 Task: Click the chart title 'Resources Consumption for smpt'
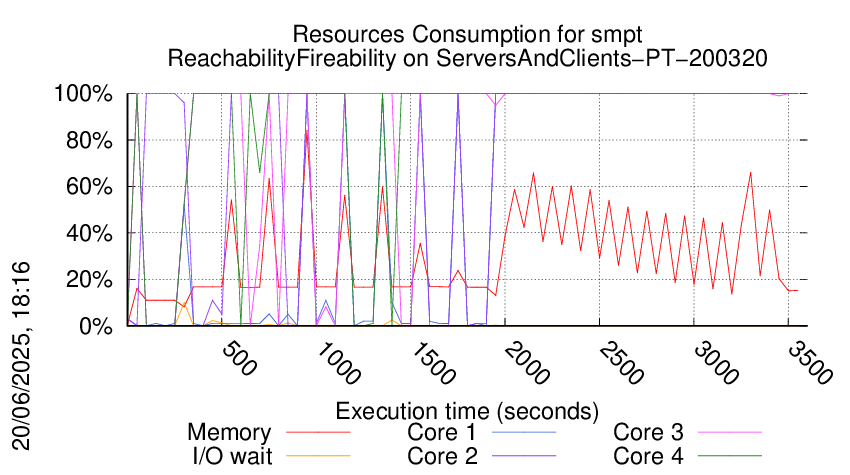(467, 34)
